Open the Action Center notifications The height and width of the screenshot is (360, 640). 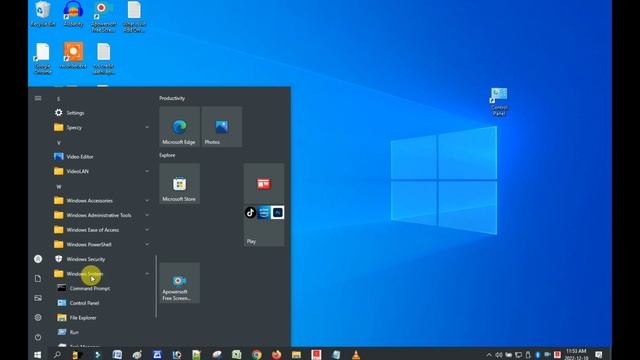coord(599,355)
